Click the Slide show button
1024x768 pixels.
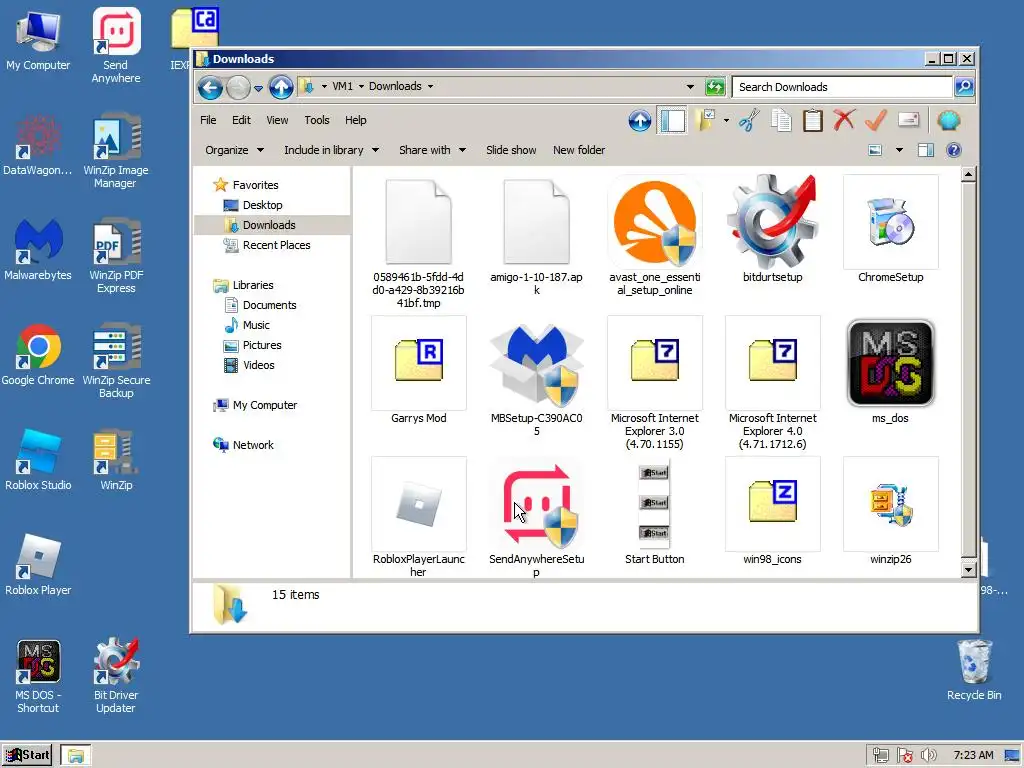(x=511, y=150)
